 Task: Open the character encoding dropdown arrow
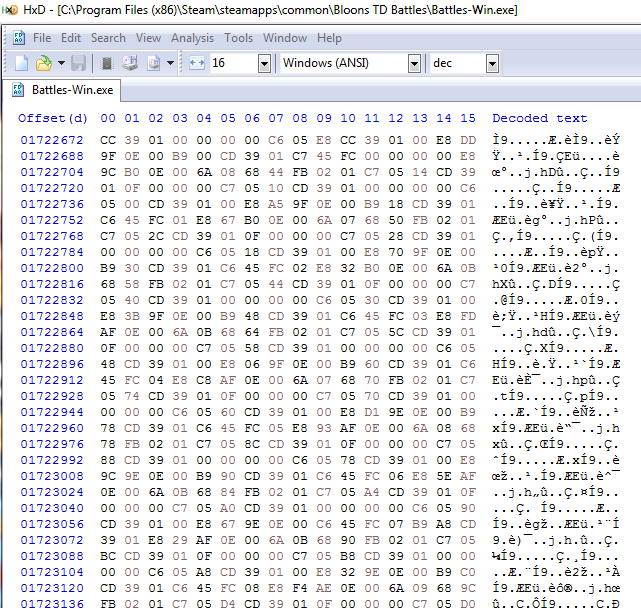pos(414,64)
